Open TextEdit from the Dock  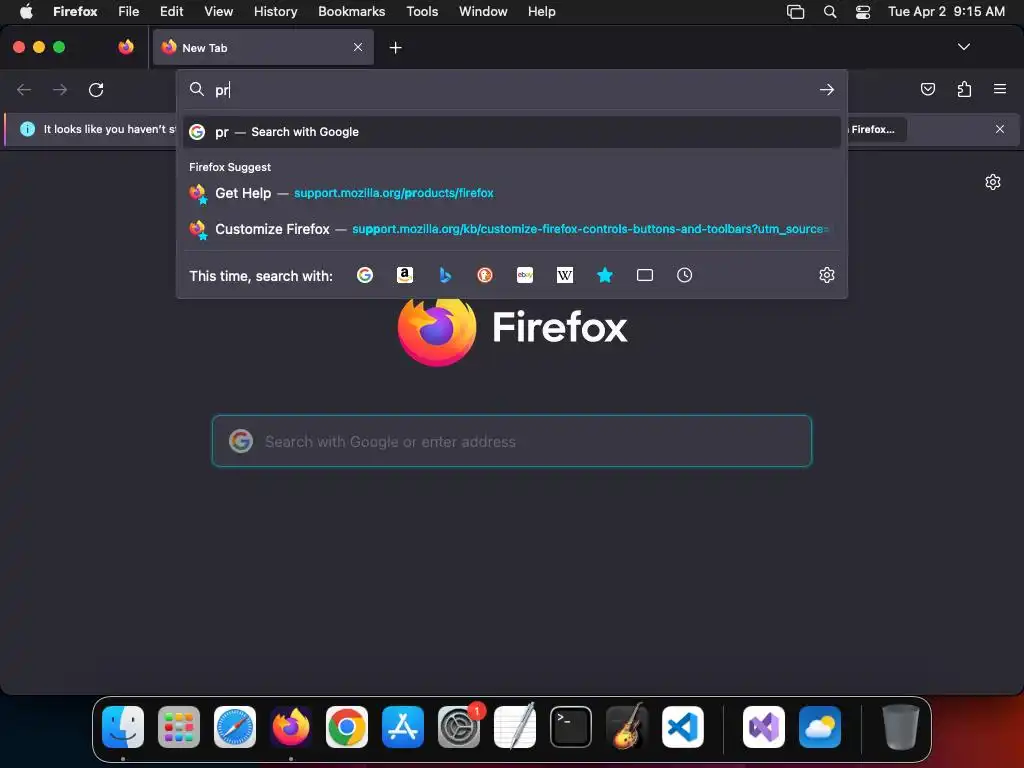click(x=515, y=726)
